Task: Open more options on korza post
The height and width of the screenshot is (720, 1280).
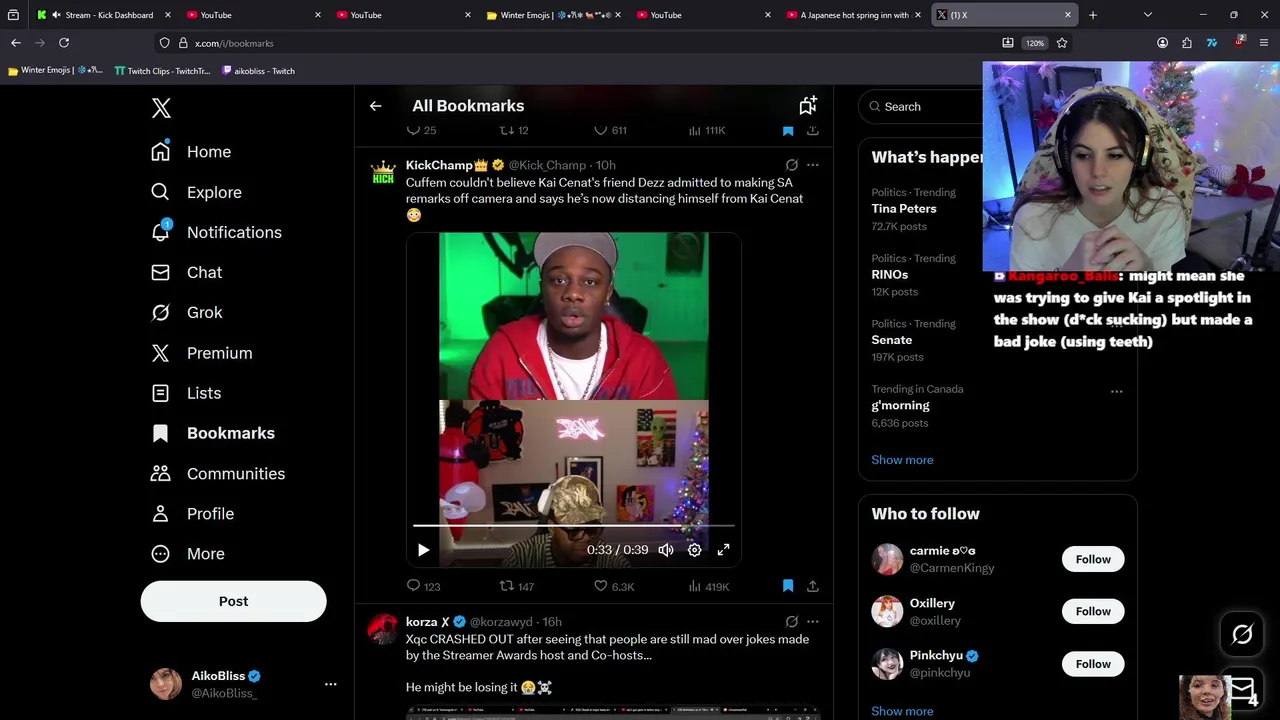Action: pos(812,622)
